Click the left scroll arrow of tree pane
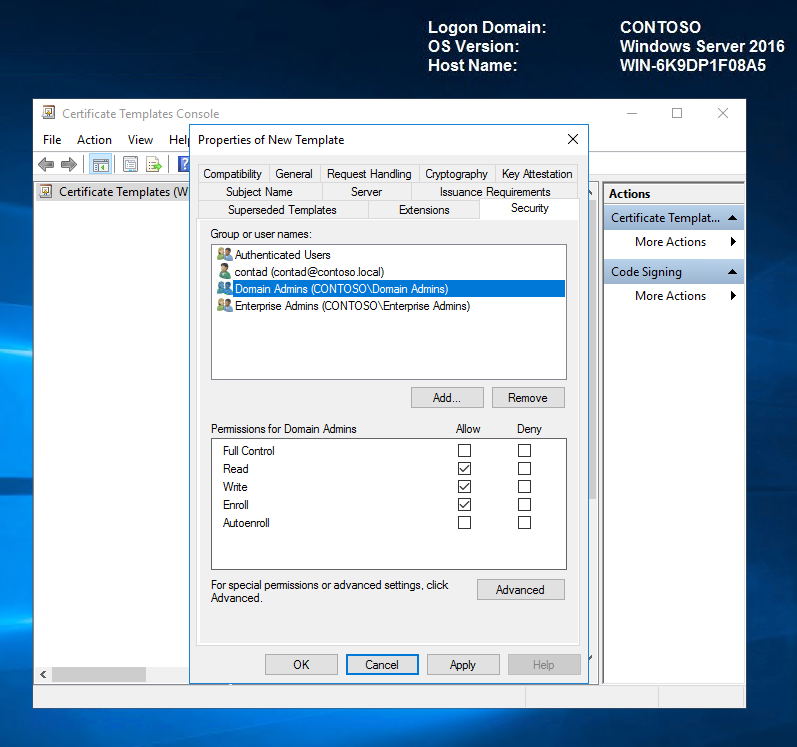 pos(43,674)
